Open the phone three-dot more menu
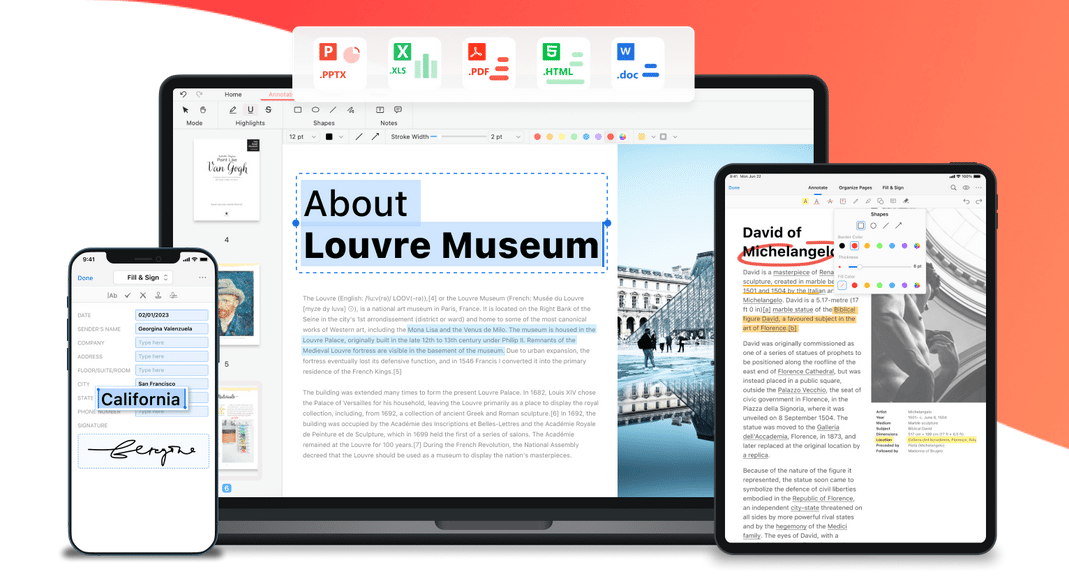This screenshot has width=1069, height=580. (202, 277)
